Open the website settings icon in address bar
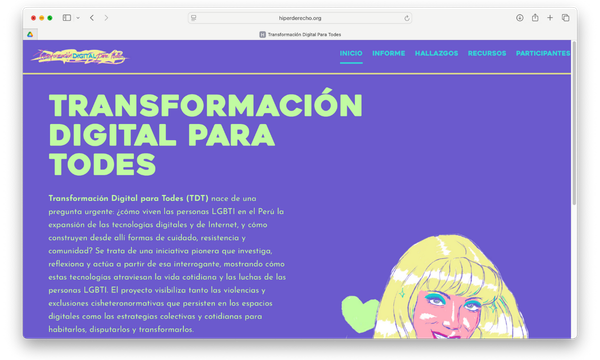Viewport: 600px width, 360px height. click(194, 18)
